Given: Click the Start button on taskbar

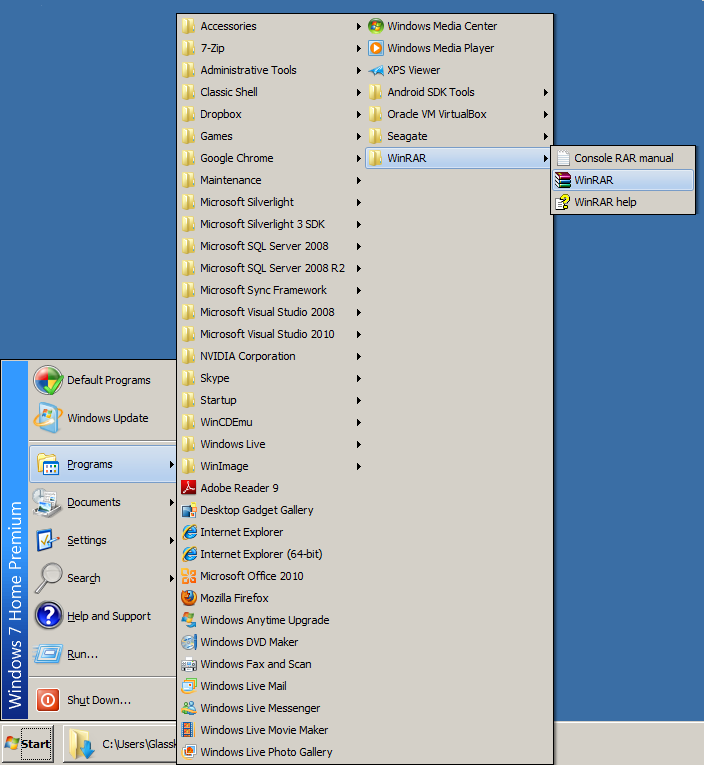Looking at the screenshot, I should click(28, 744).
